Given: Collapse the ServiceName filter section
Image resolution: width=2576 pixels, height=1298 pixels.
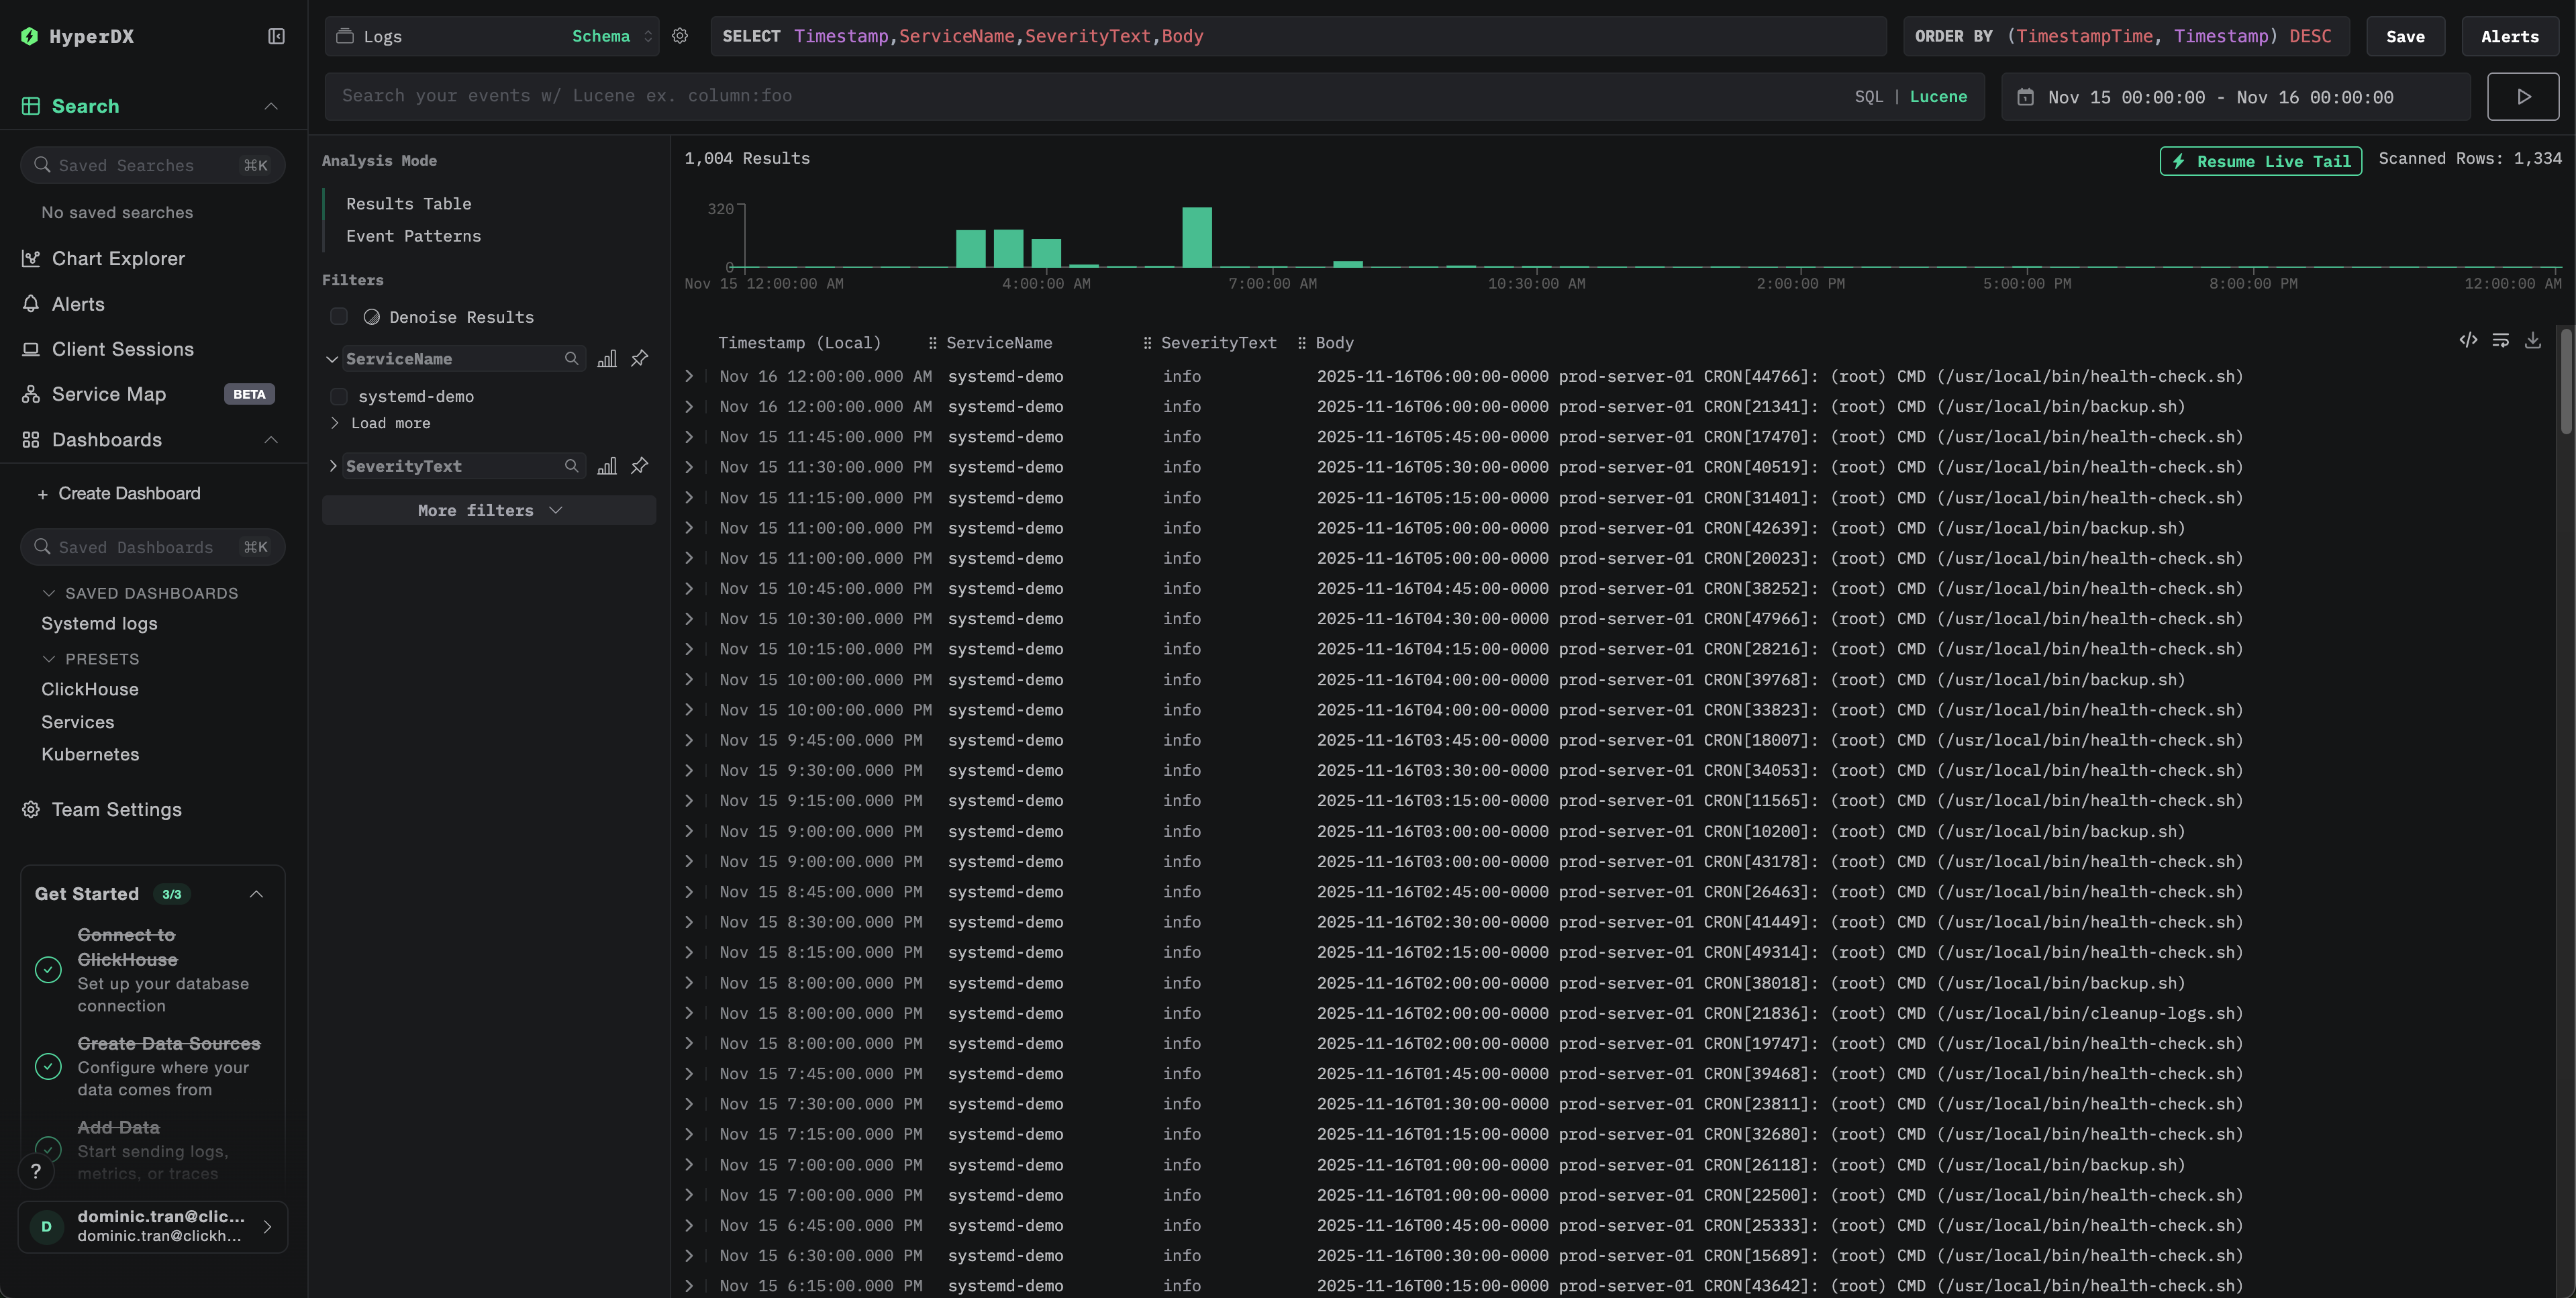Looking at the screenshot, I should click(332, 358).
